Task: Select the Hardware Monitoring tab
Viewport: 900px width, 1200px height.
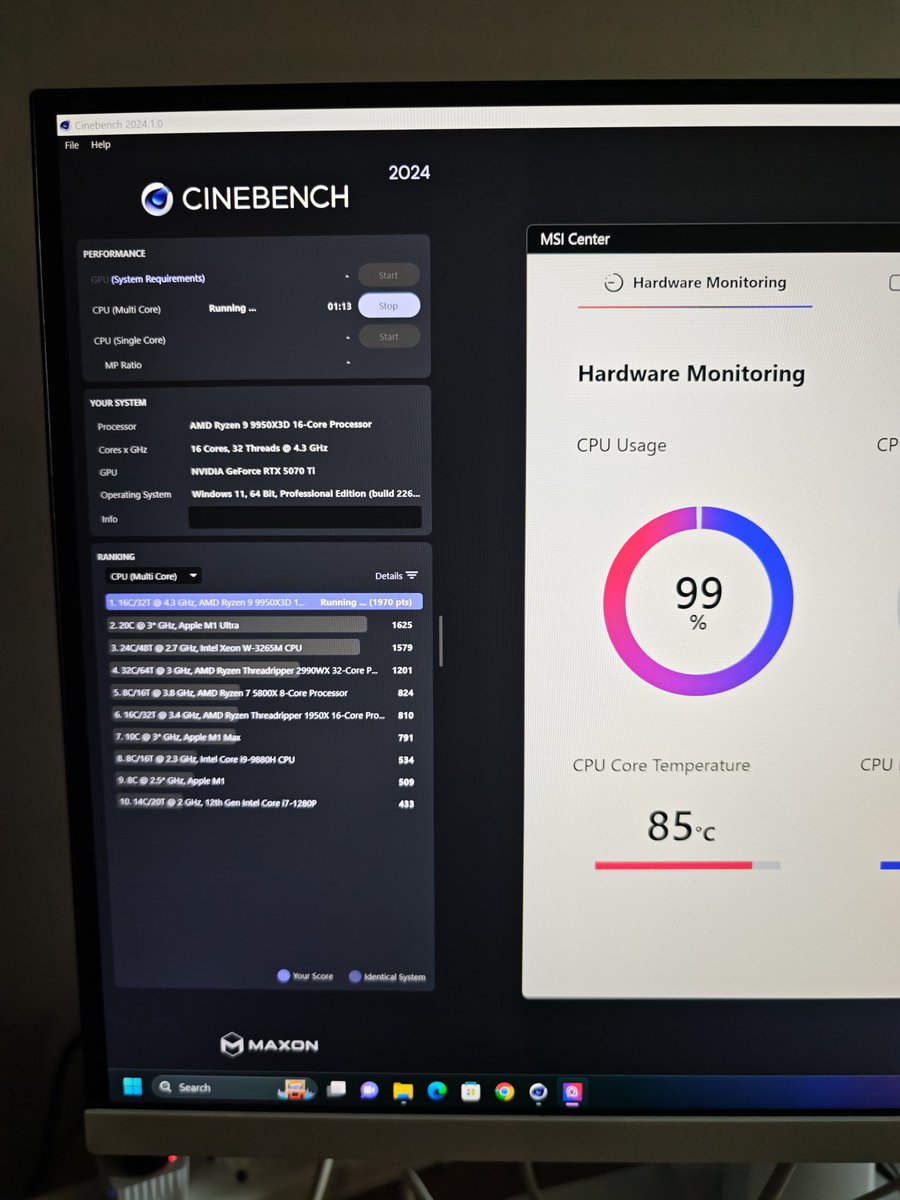Action: (695, 283)
